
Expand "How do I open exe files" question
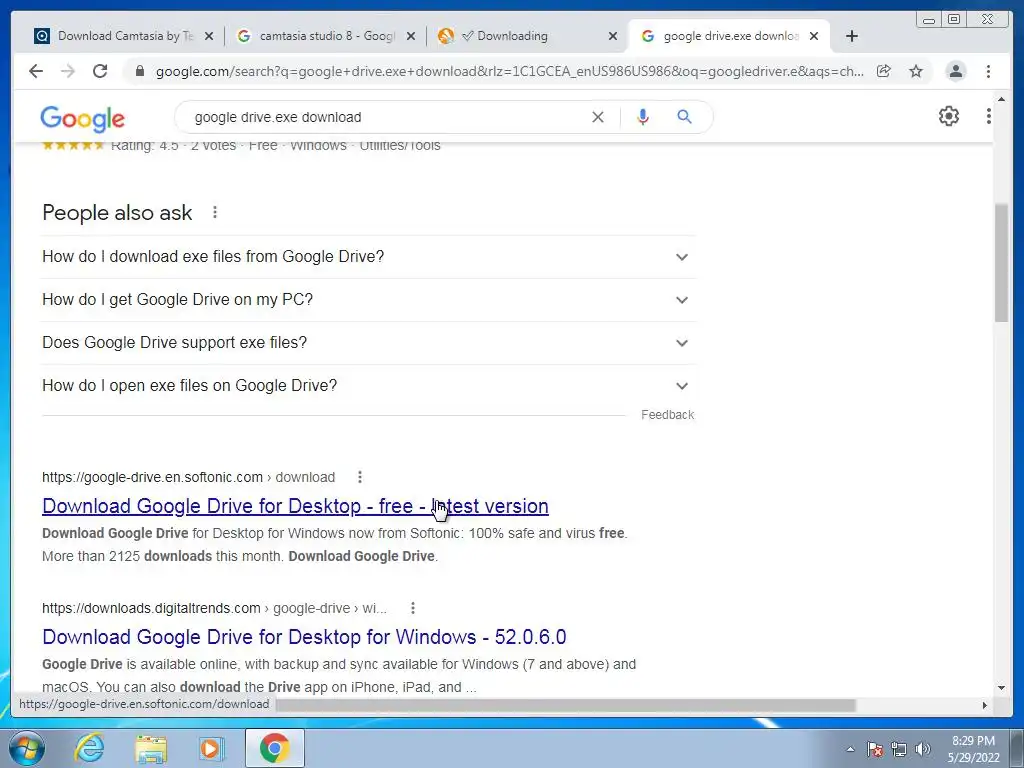(x=369, y=386)
